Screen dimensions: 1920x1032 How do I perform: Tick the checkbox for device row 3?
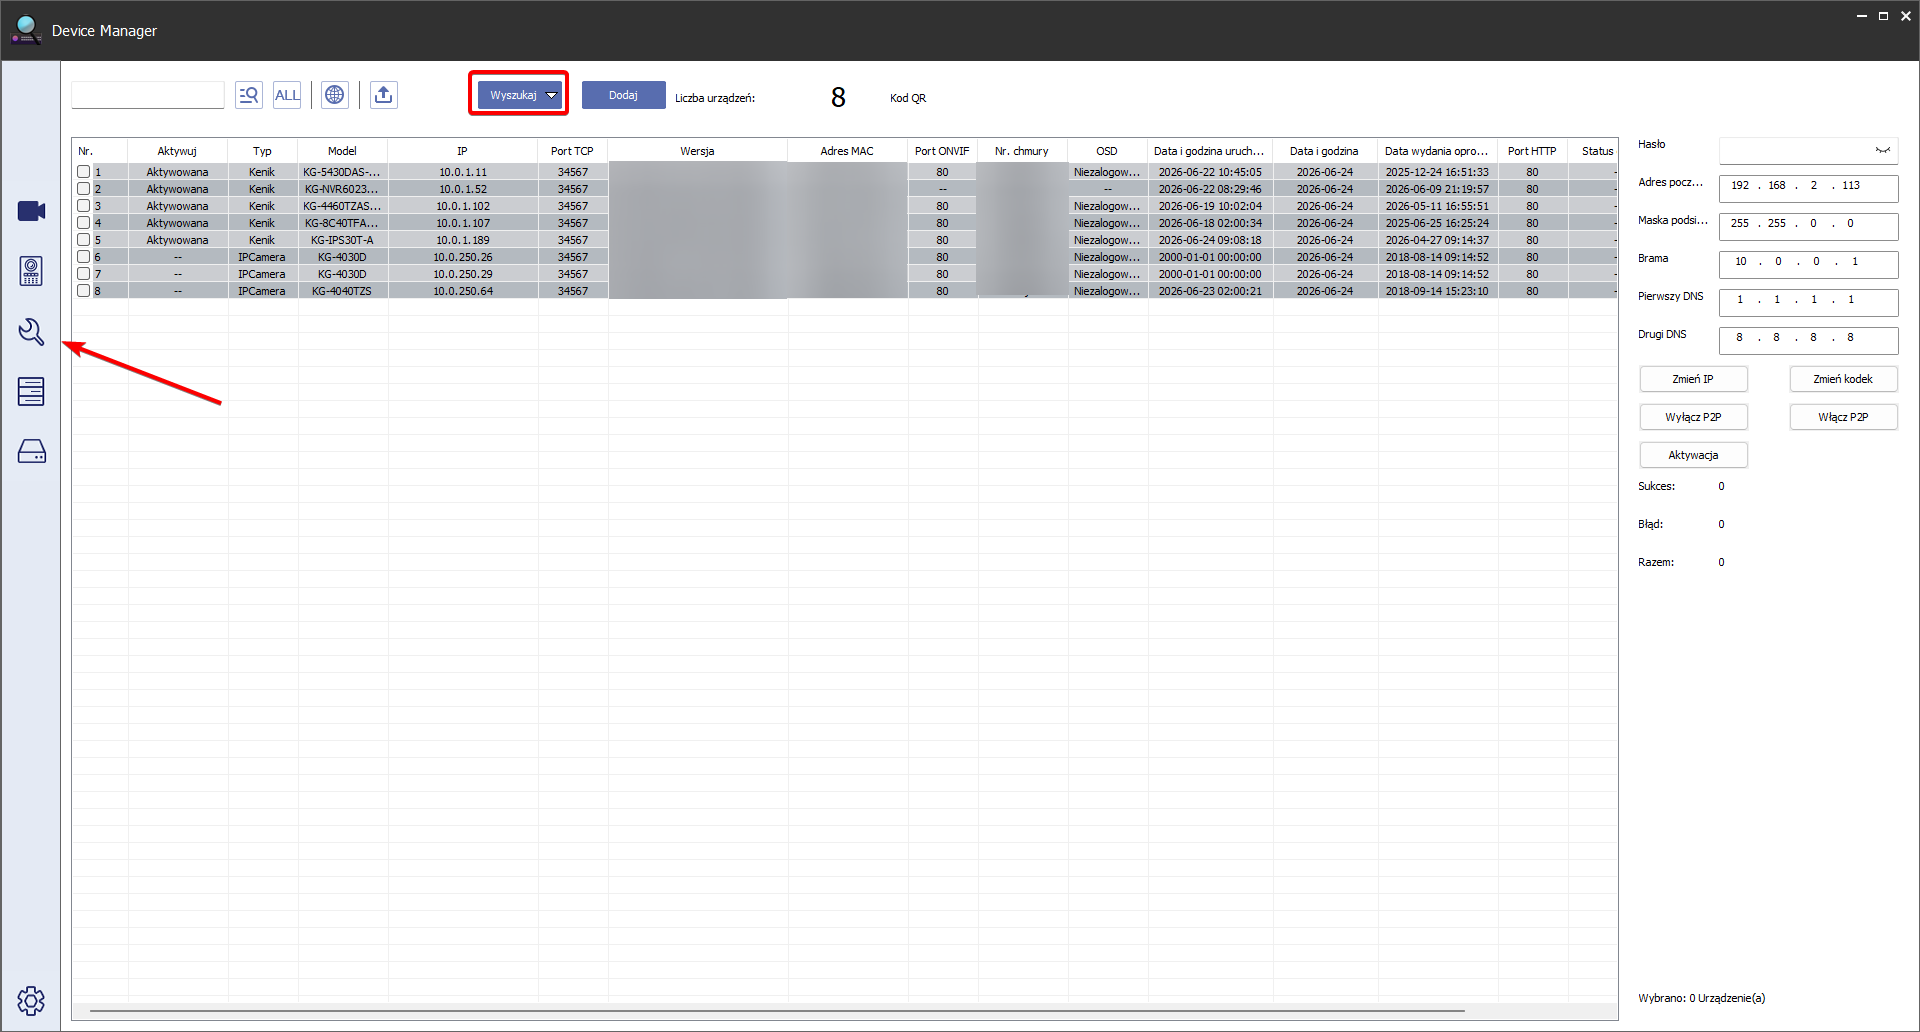tap(84, 206)
